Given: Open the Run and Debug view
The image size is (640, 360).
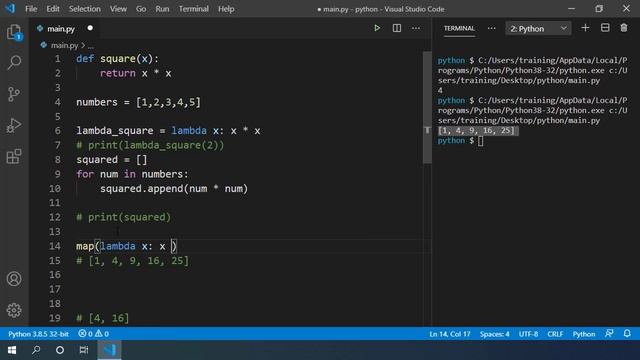Looking at the screenshot, I should point(14,126).
